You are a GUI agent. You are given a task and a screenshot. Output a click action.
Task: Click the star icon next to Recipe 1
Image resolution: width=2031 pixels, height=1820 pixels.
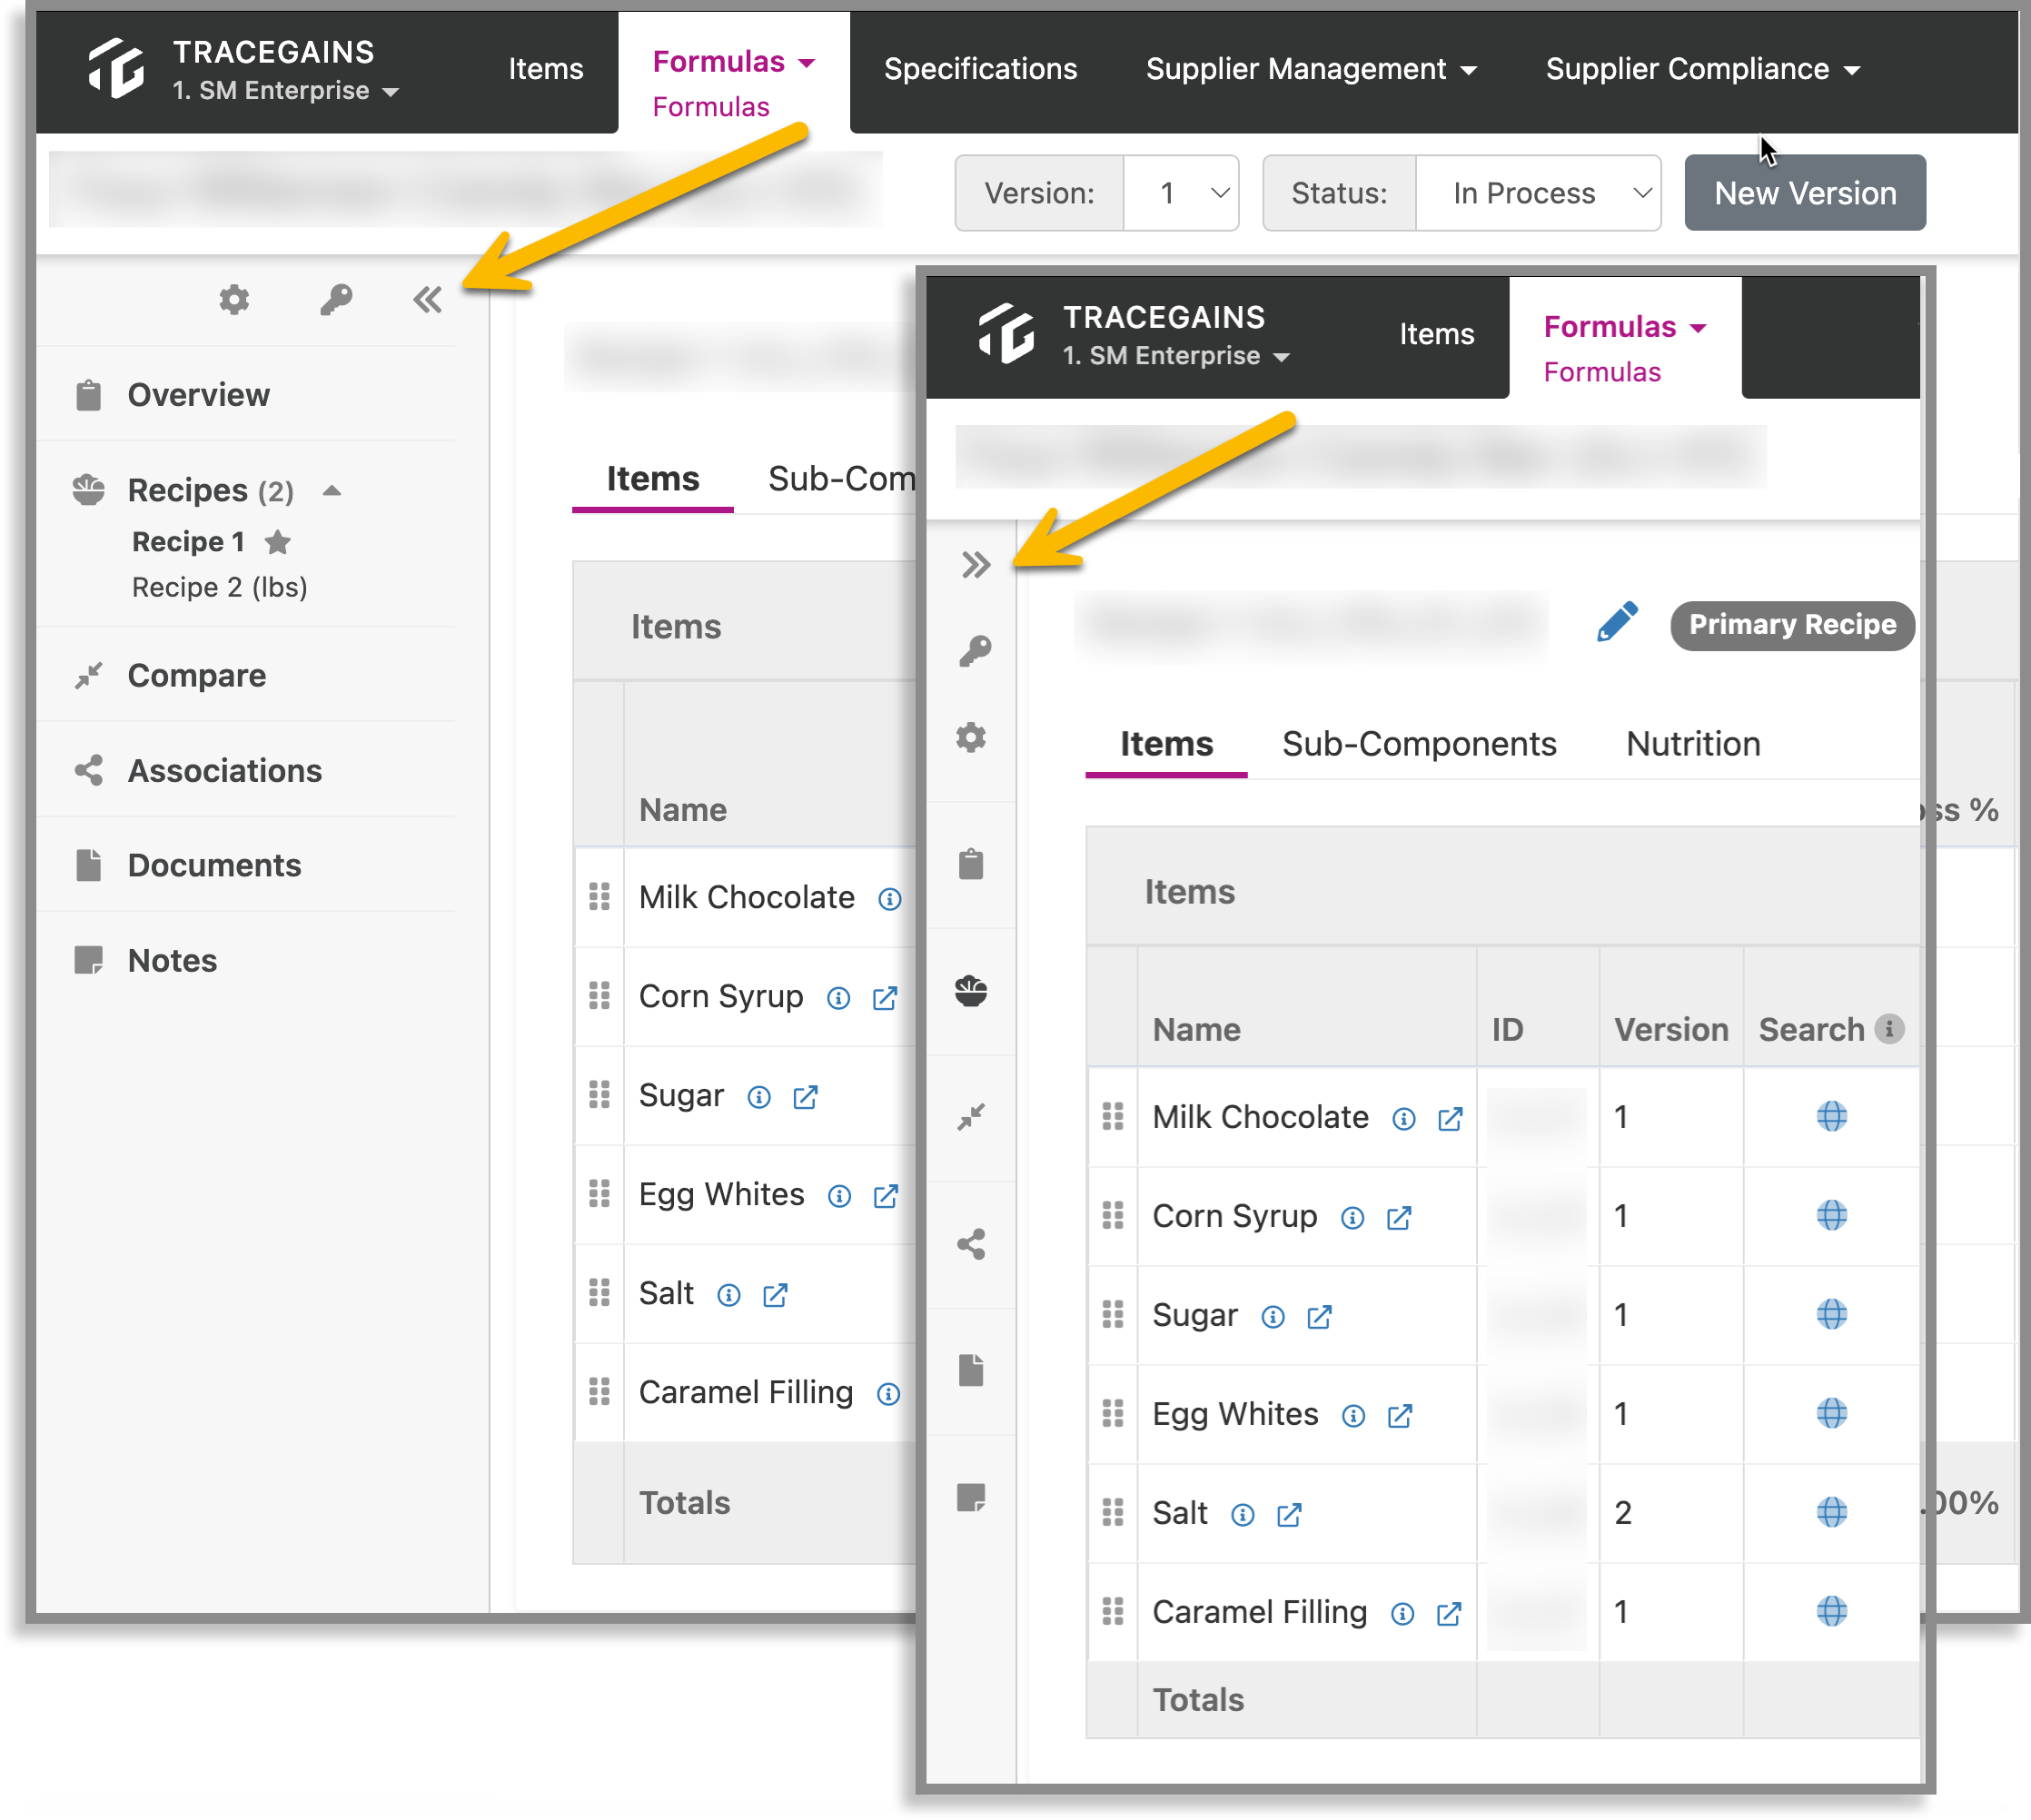click(277, 542)
